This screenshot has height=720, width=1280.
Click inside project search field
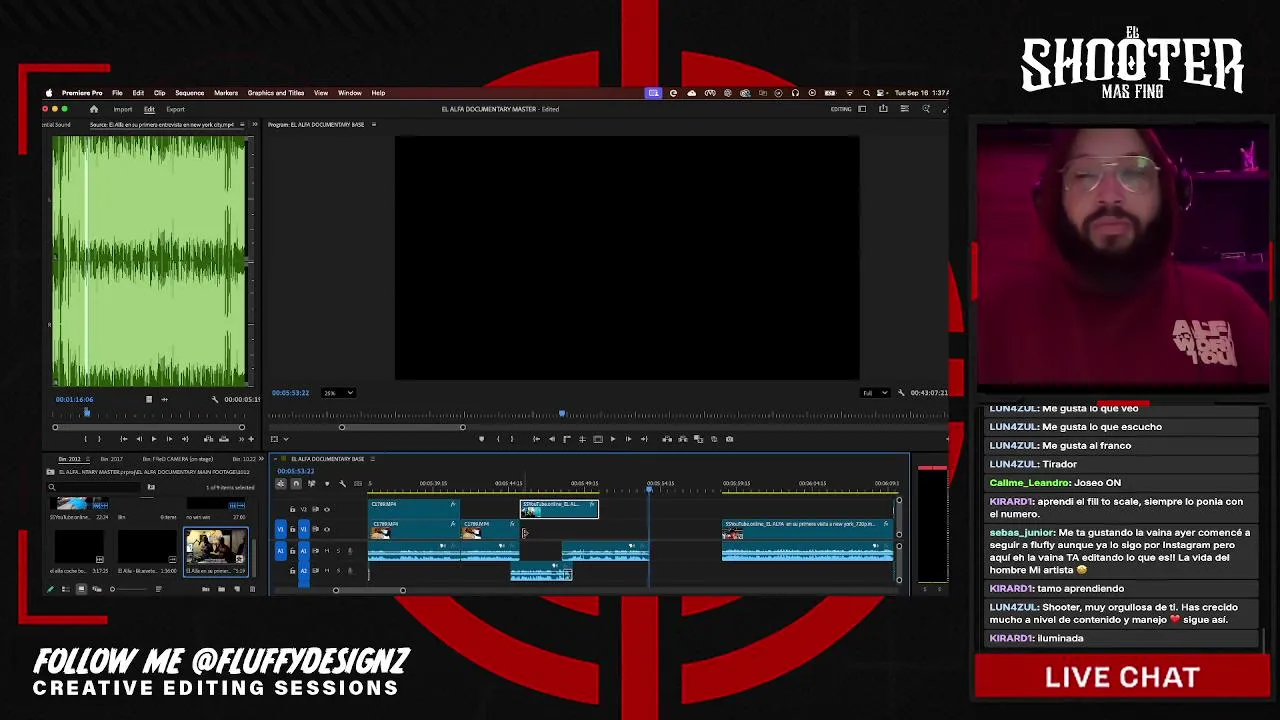point(95,487)
